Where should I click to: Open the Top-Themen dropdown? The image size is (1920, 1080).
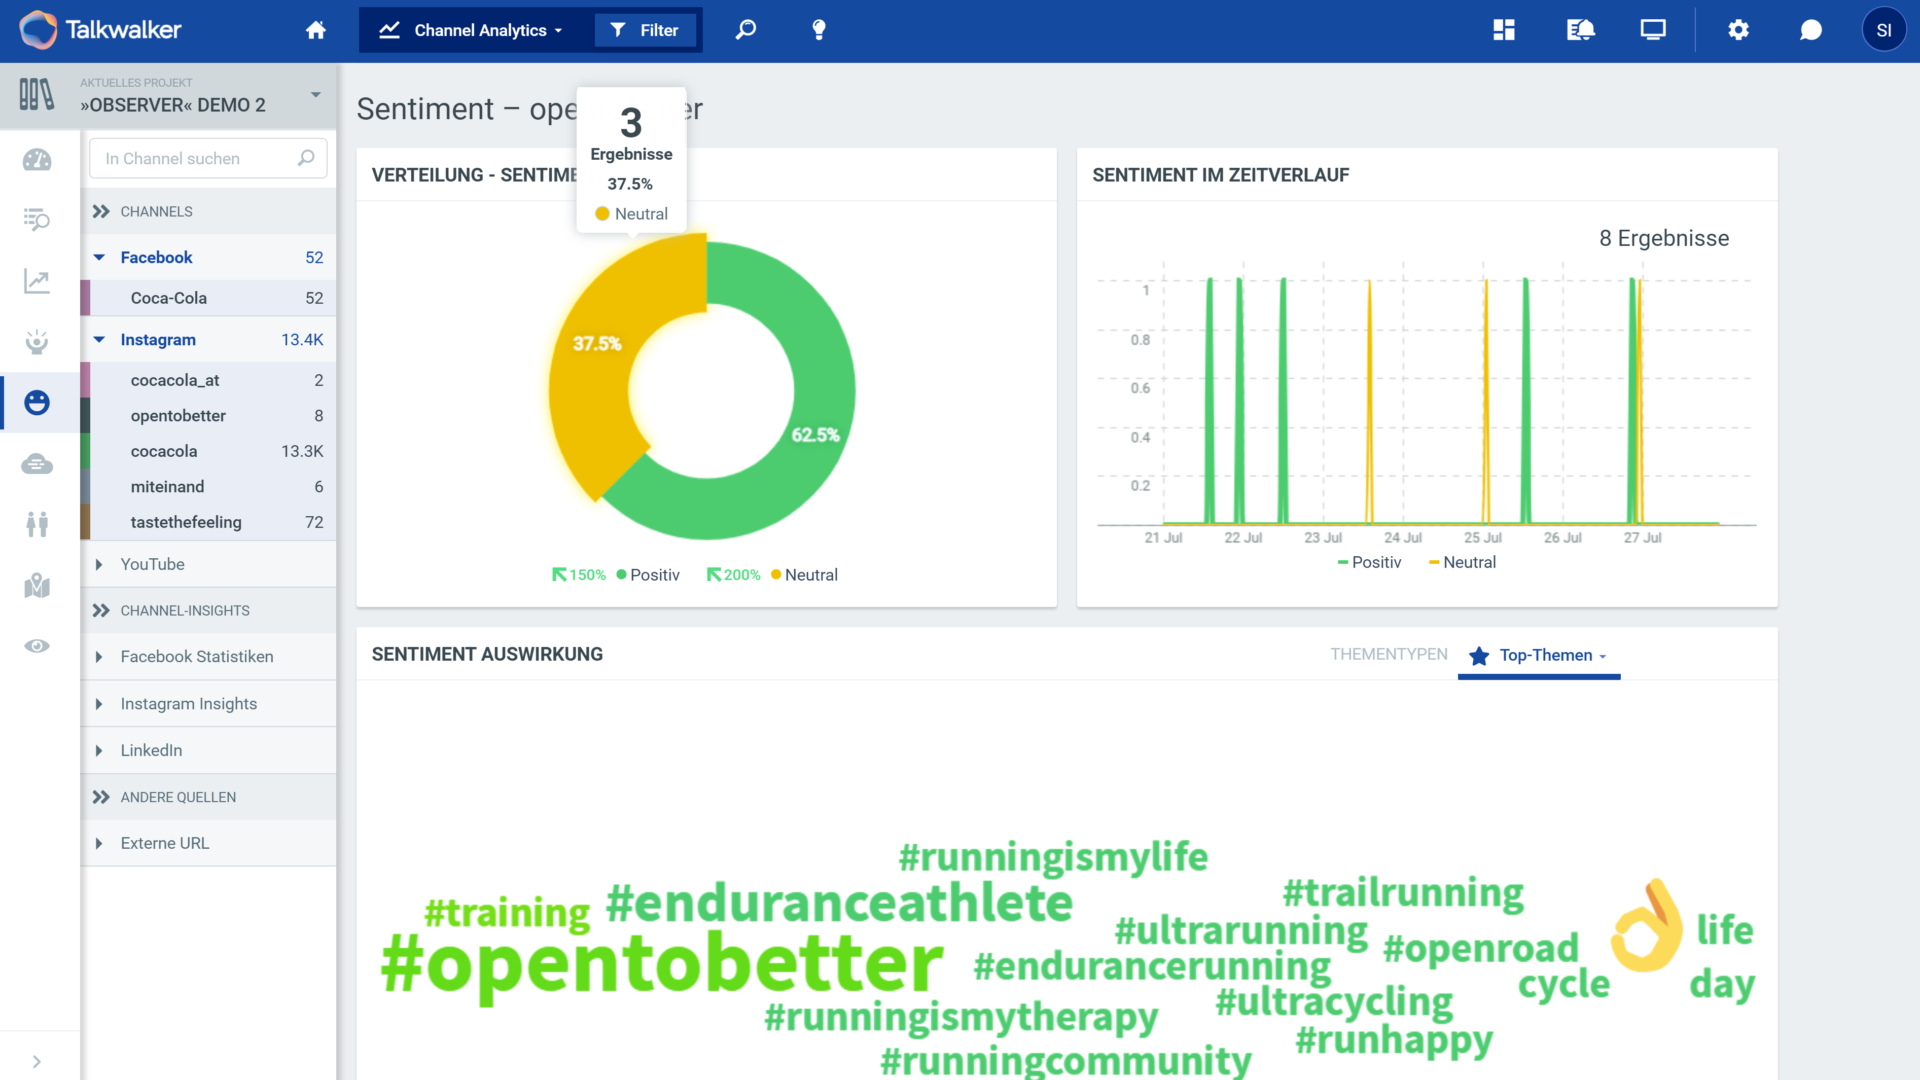1544,655
